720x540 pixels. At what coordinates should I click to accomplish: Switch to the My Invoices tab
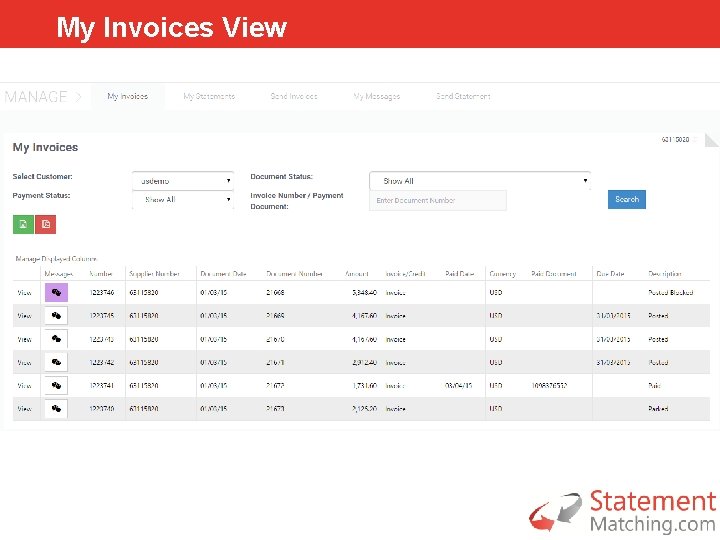click(128, 96)
